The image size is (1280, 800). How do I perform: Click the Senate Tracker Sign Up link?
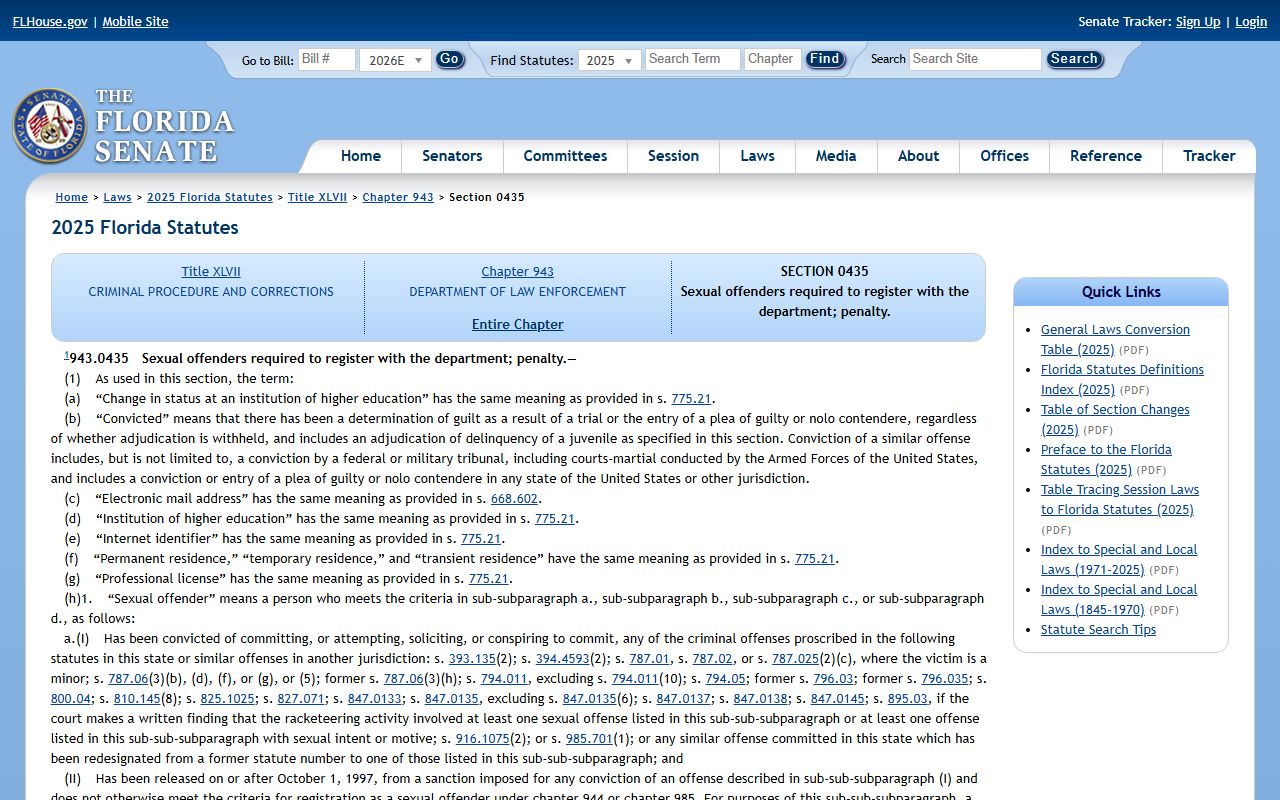(x=1198, y=22)
